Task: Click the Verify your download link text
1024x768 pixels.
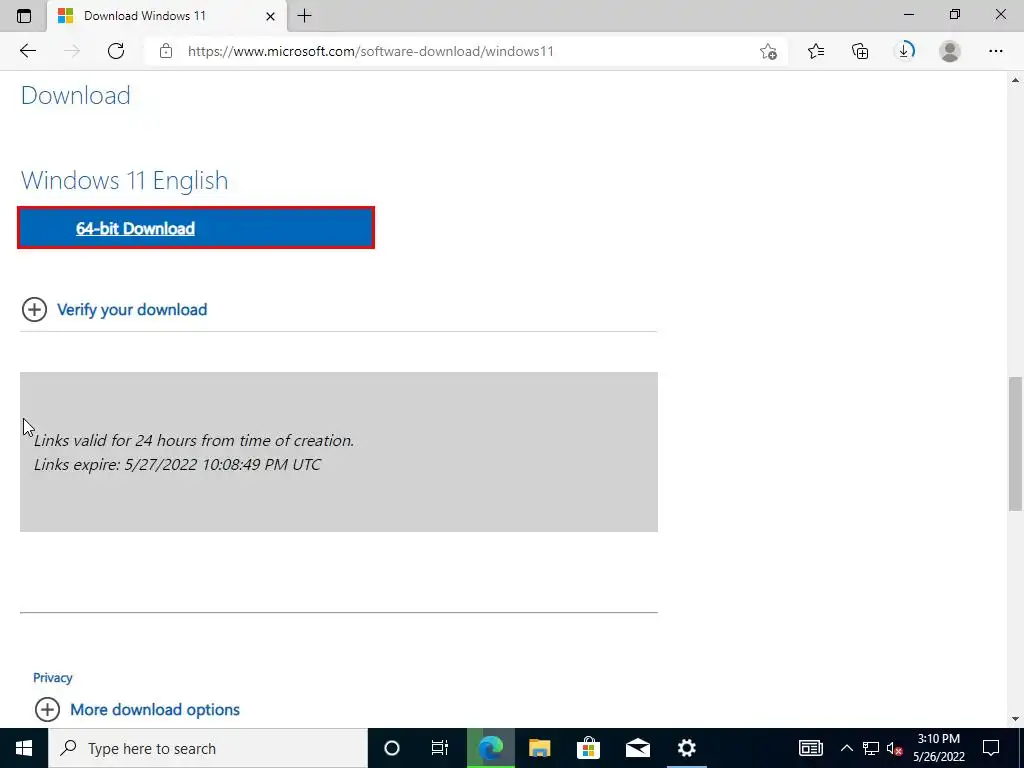Action: pos(132,310)
